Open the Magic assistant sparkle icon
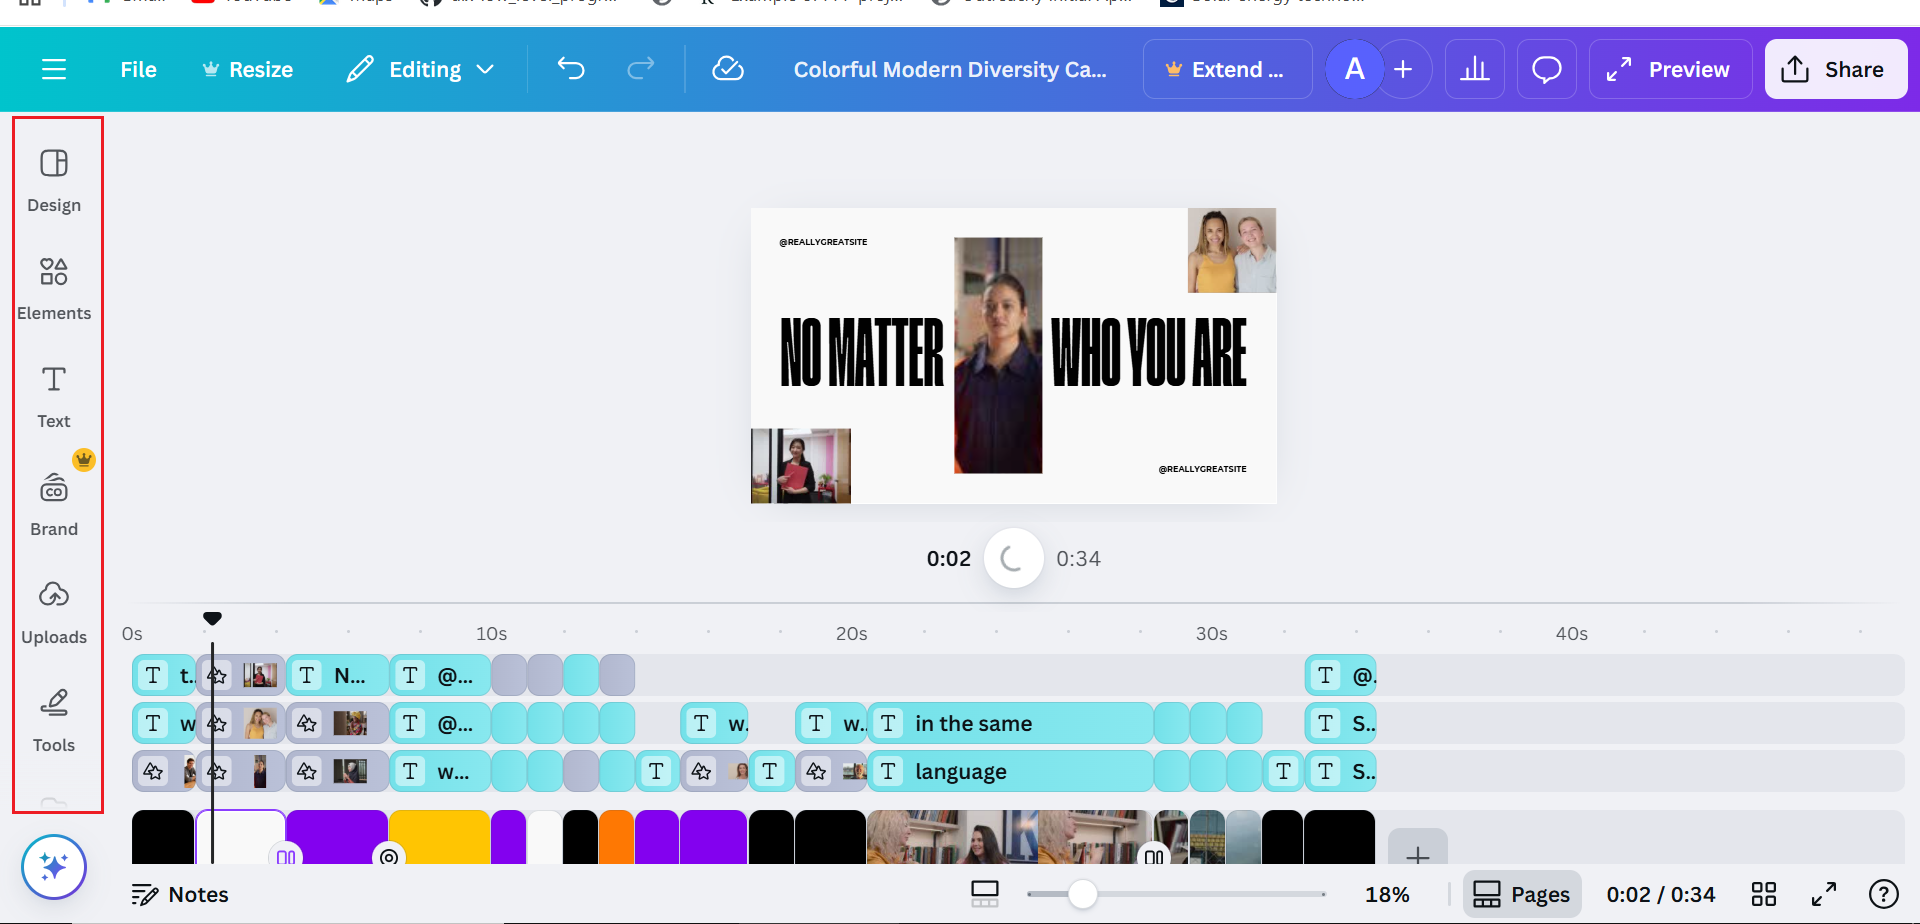1920x924 pixels. (x=55, y=866)
